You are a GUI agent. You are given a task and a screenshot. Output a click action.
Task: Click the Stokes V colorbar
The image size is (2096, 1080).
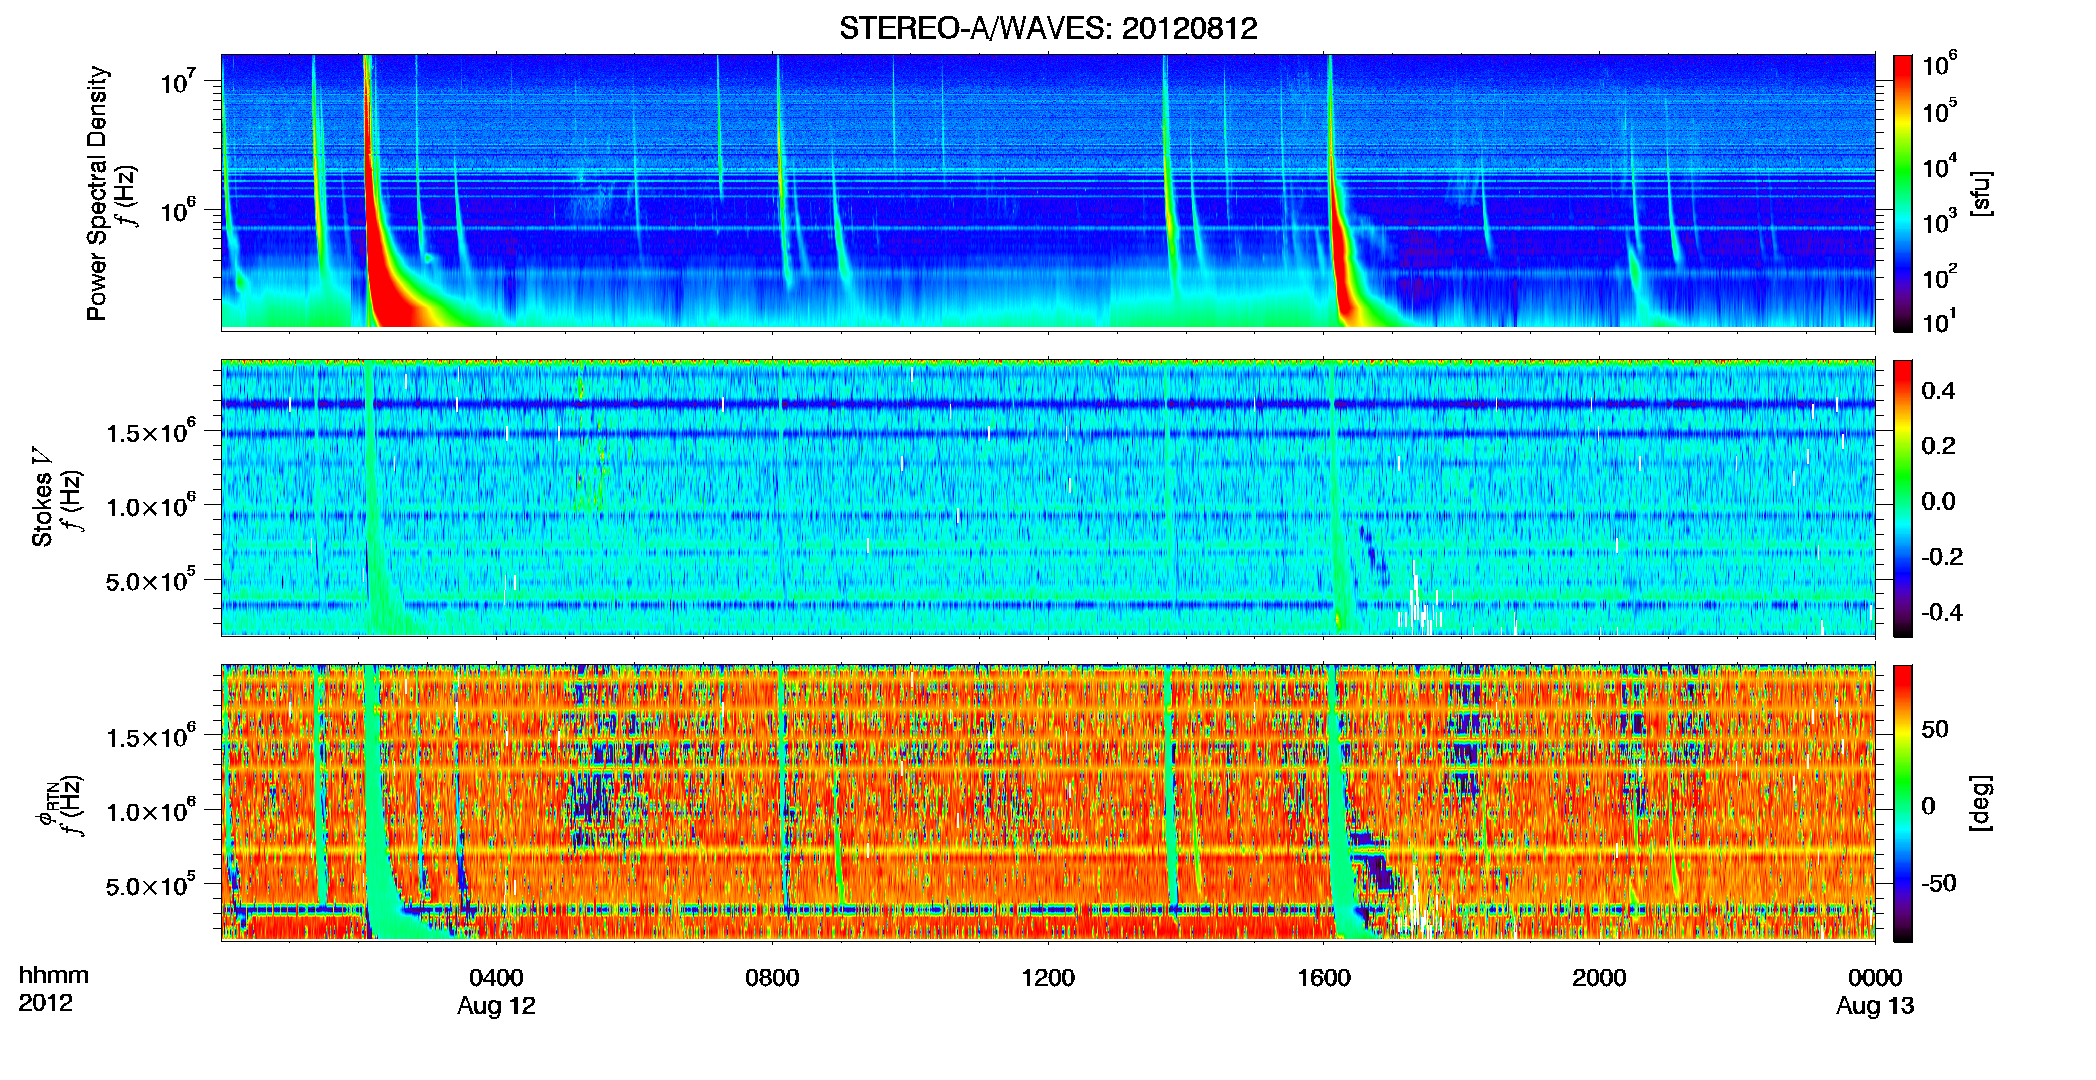(x=1902, y=498)
